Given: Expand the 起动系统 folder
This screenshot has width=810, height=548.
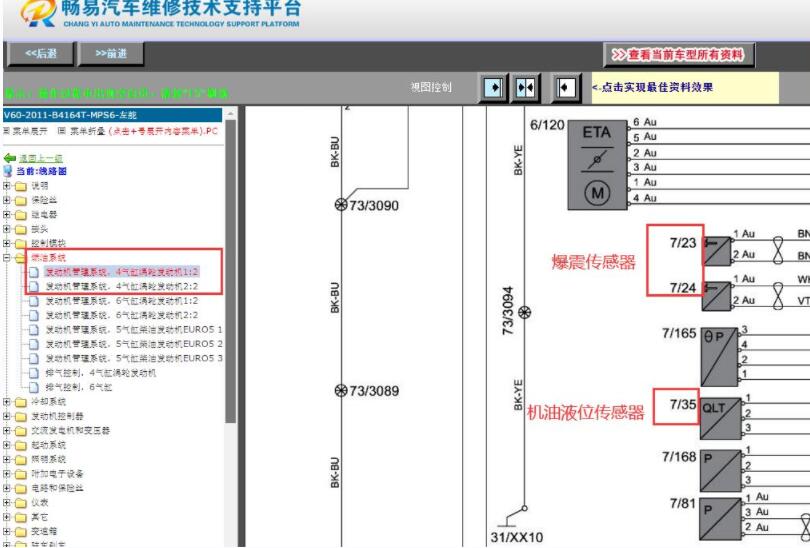Looking at the screenshot, I should pos(6,445).
